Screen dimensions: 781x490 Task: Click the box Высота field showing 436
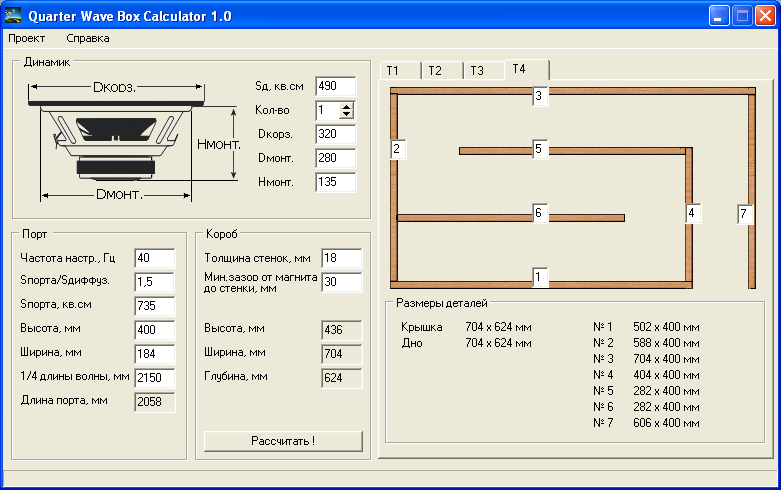click(x=342, y=330)
